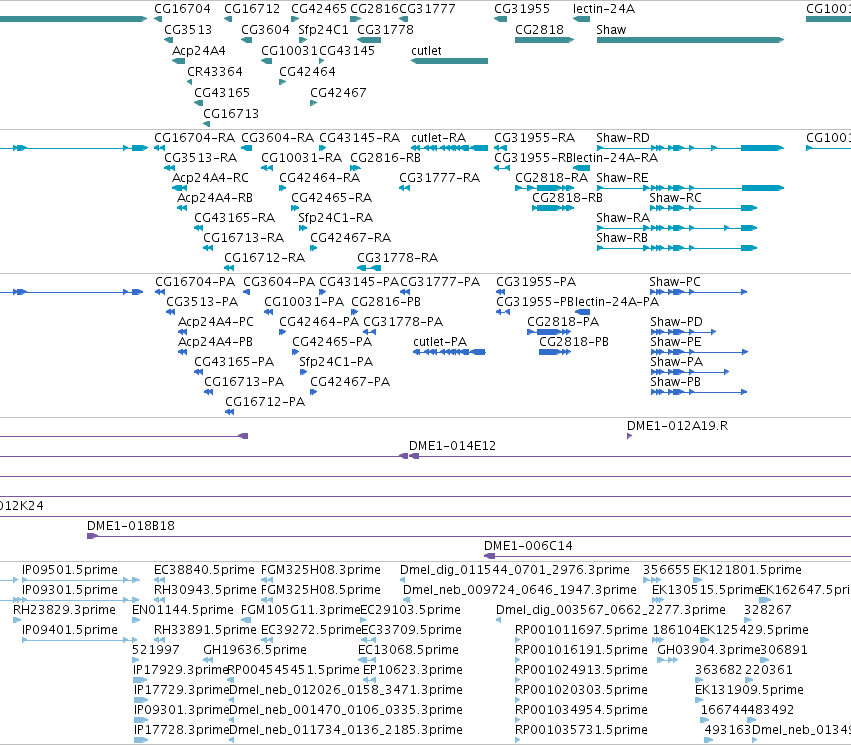The height and width of the screenshot is (745, 851).
Task: Click the lectin-24A gene label
Action: coord(604,9)
